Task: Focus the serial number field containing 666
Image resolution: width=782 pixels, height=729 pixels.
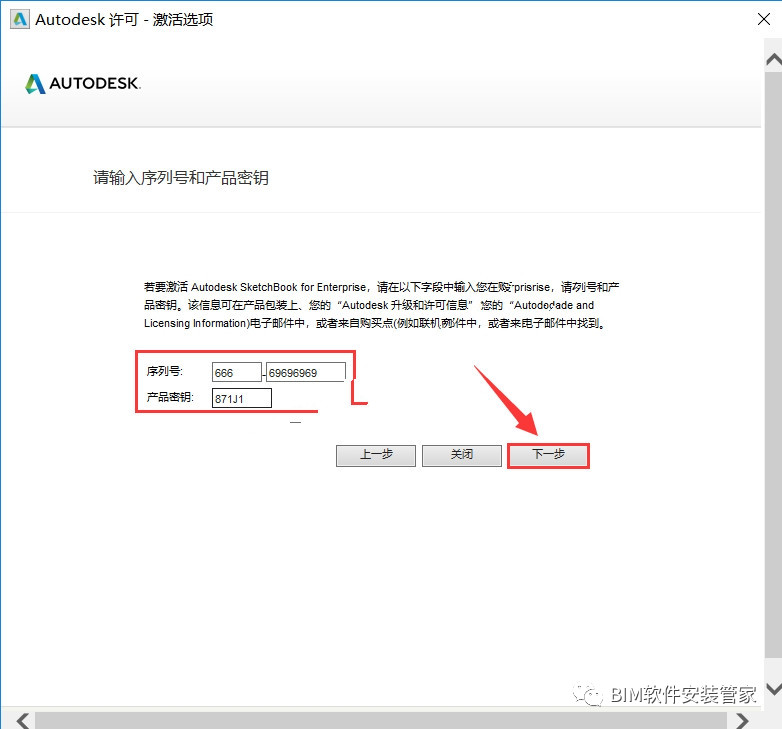Action: click(x=236, y=372)
